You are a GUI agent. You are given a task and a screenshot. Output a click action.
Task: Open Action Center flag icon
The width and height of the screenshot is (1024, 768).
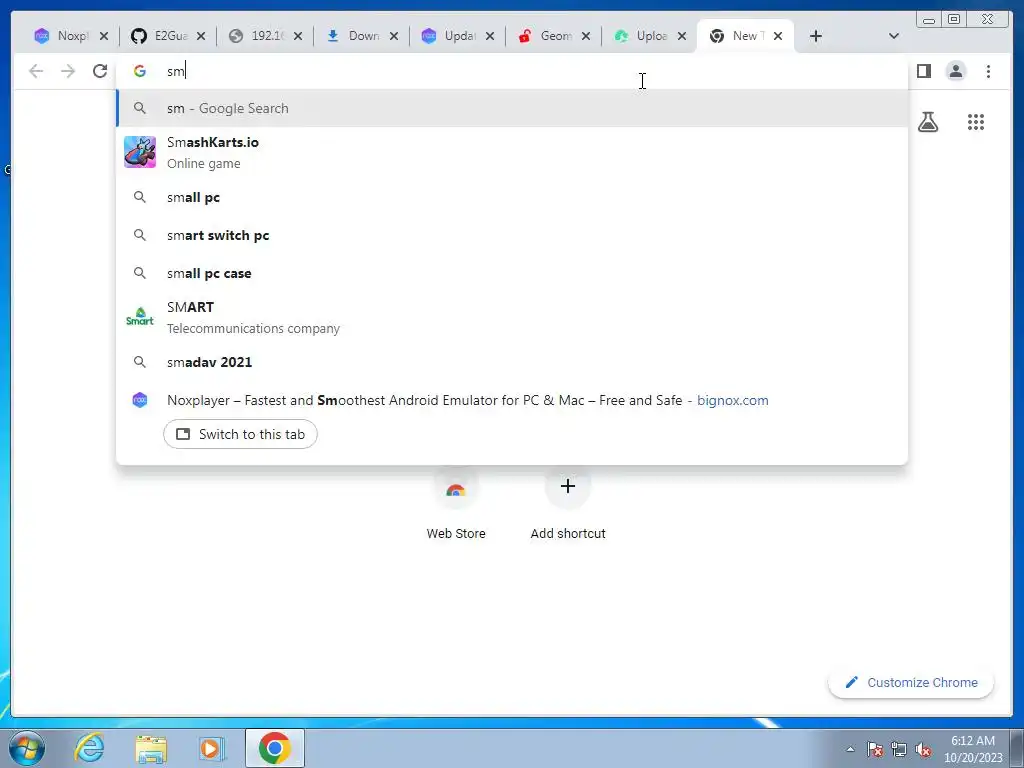click(x=875, y=749)
